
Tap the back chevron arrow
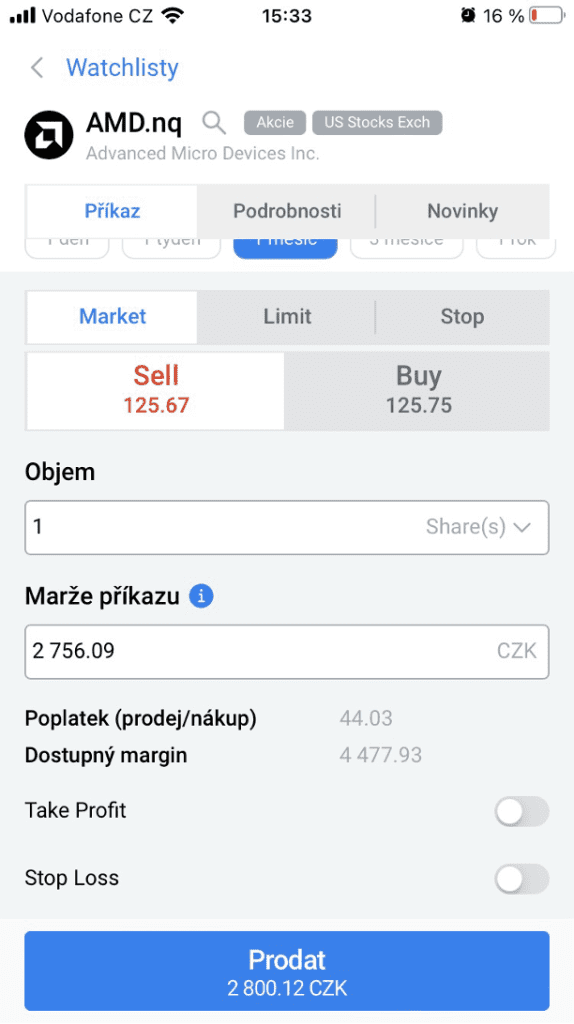[x=37, y=67]
